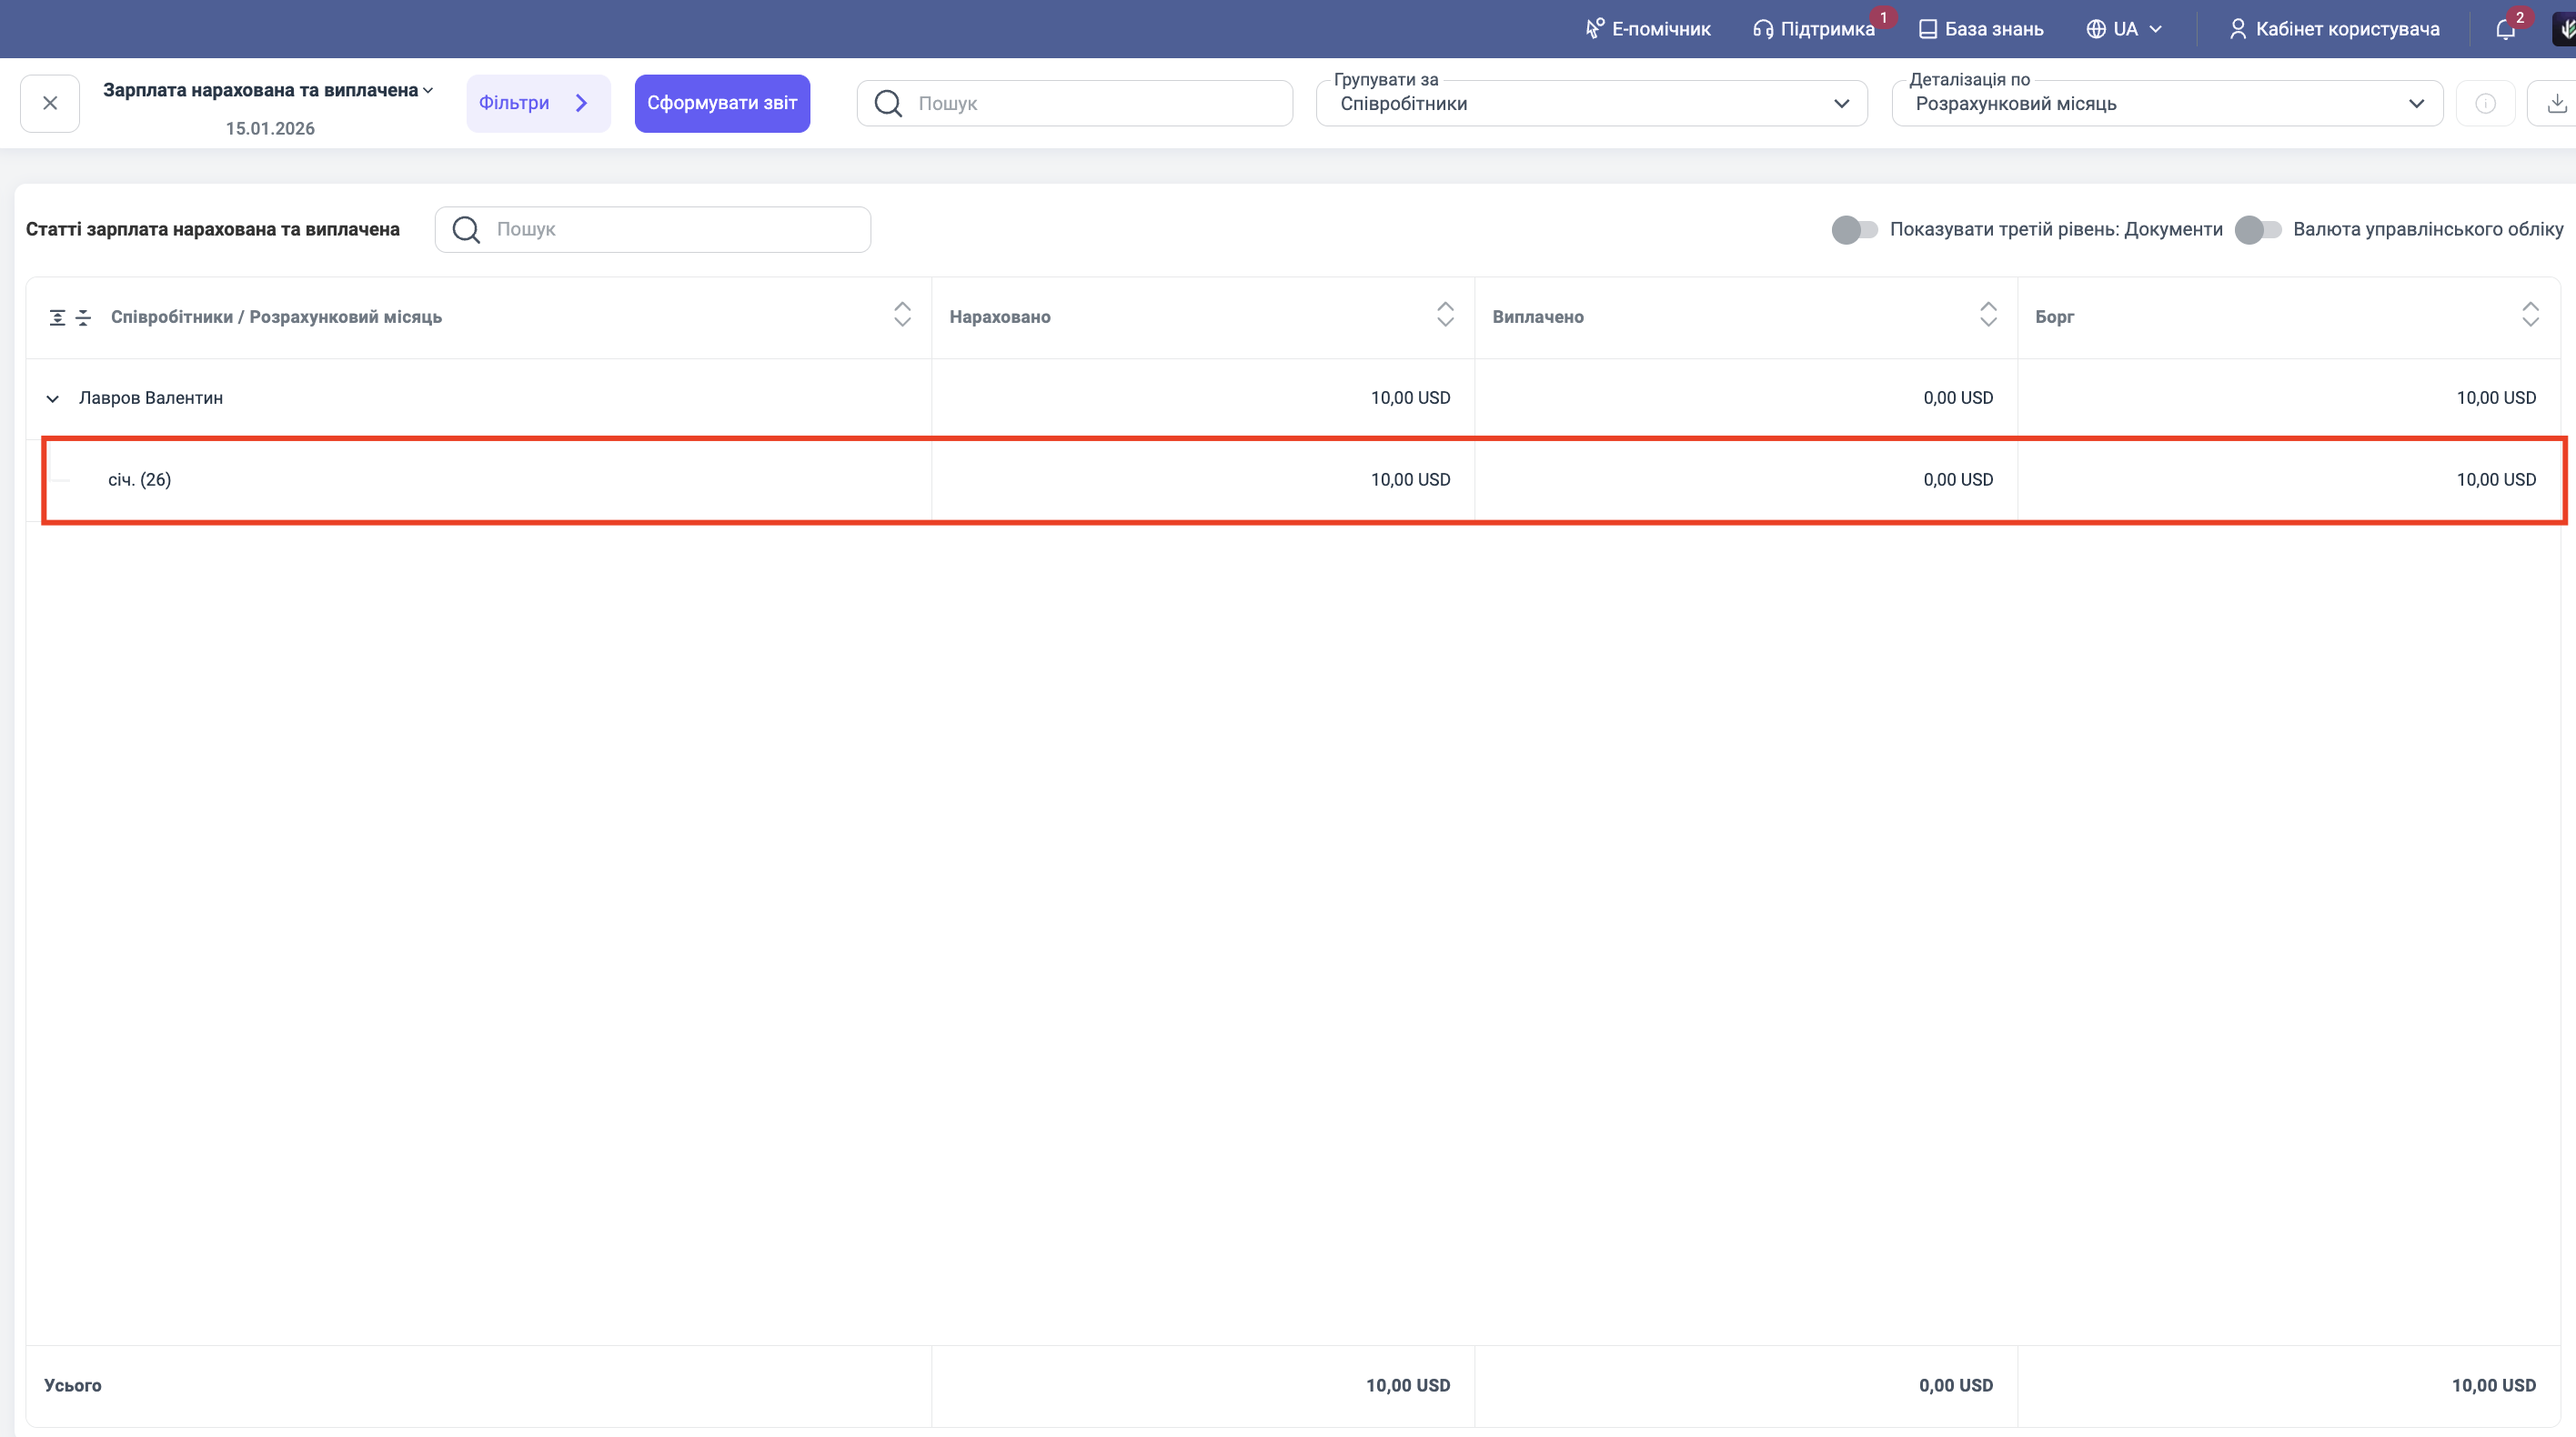
Task: Open Групувати за Співробітники dropdown
Action: tap(1591, 104)
